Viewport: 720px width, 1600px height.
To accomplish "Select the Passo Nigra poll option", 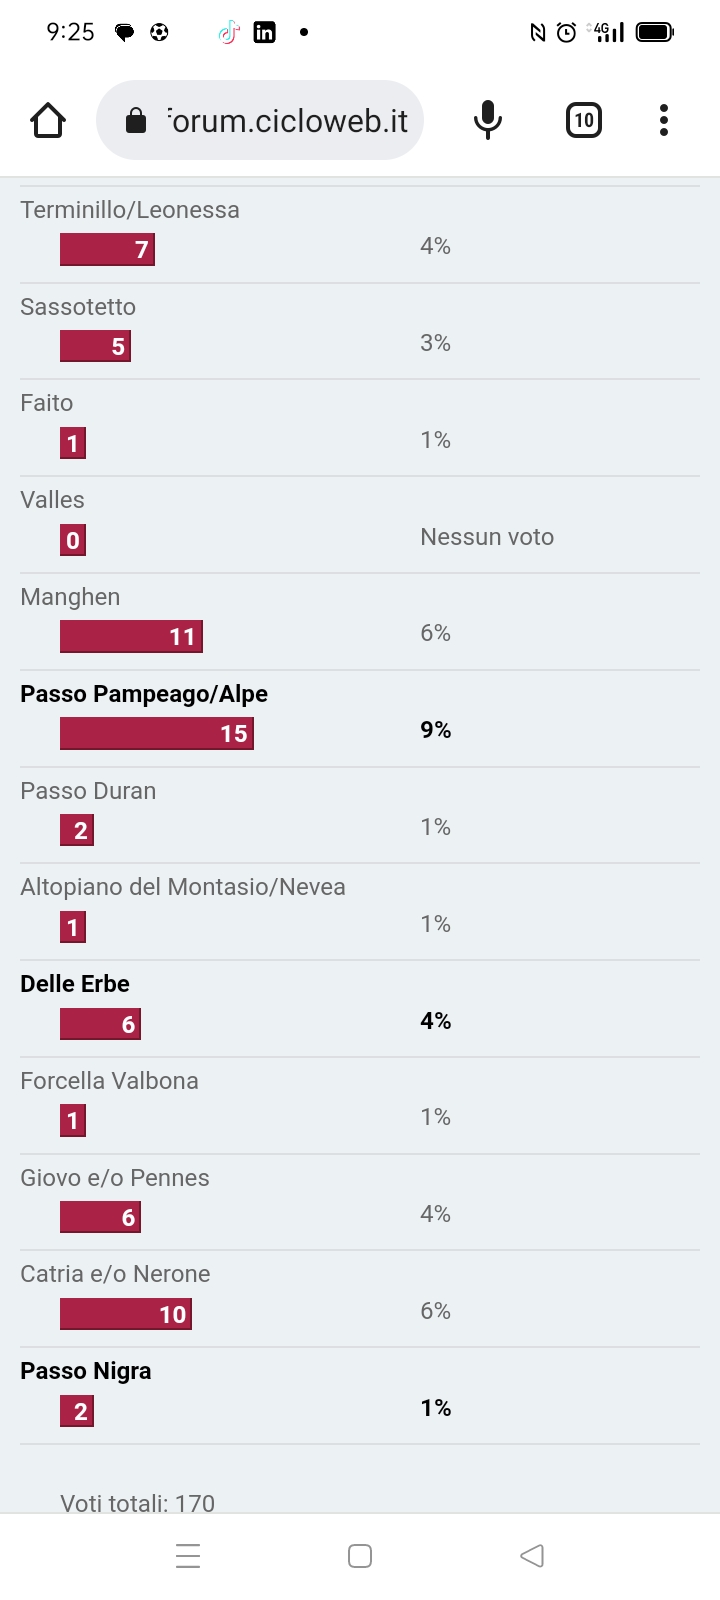I will (x=86, y=1371).
